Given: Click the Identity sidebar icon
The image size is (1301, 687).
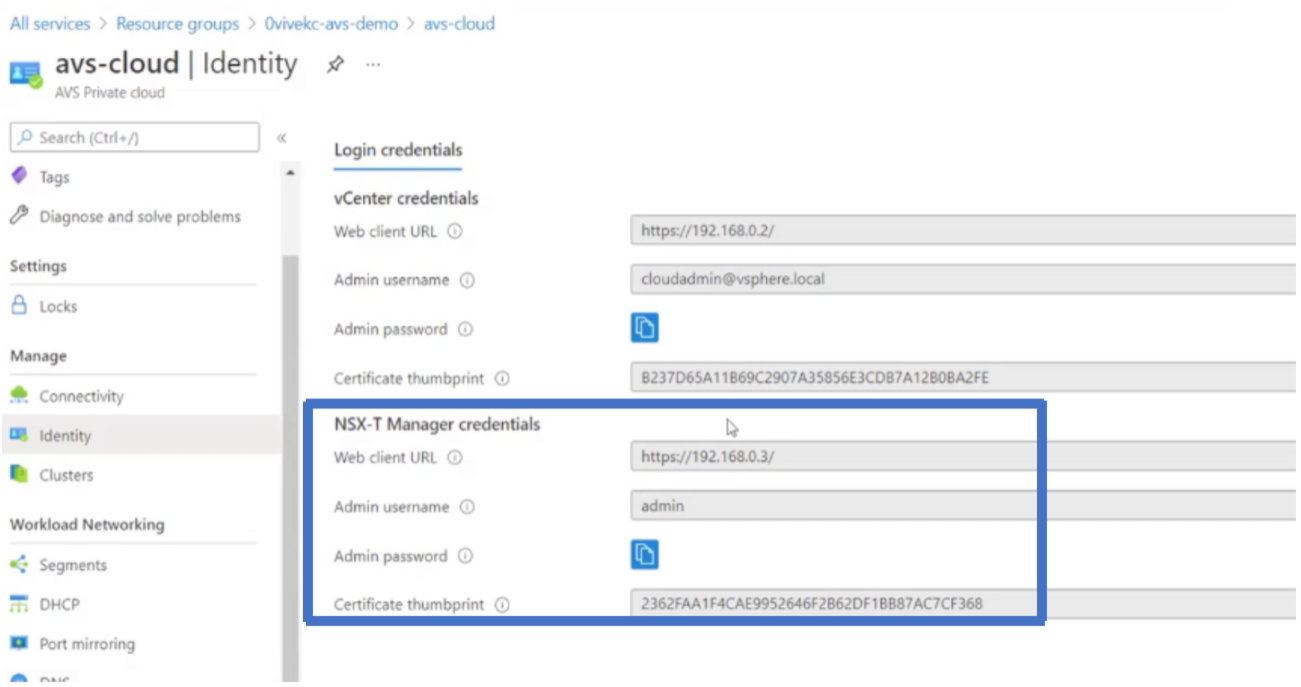Looking at the screenshot, I should (x=19, y=435).
